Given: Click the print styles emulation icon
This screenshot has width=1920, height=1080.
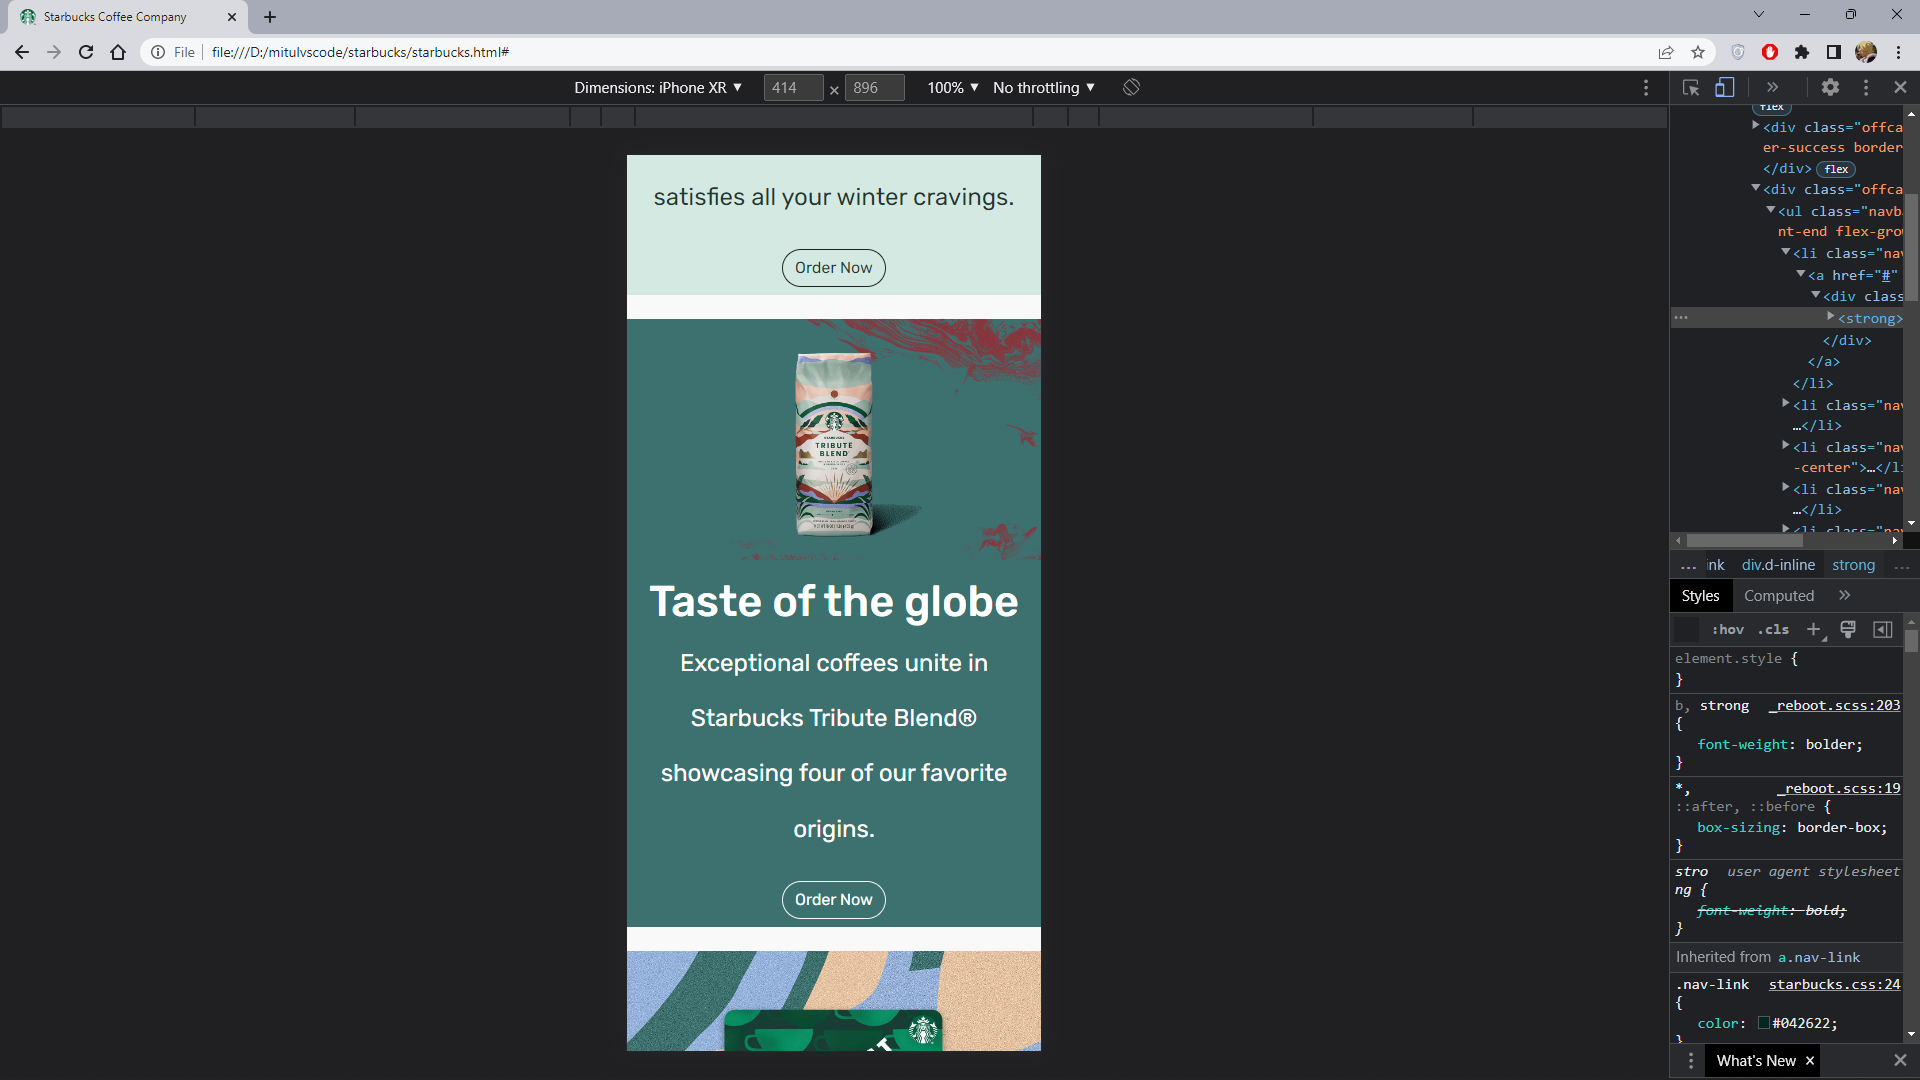Looking at the screenshot, I should (1848, 629).
